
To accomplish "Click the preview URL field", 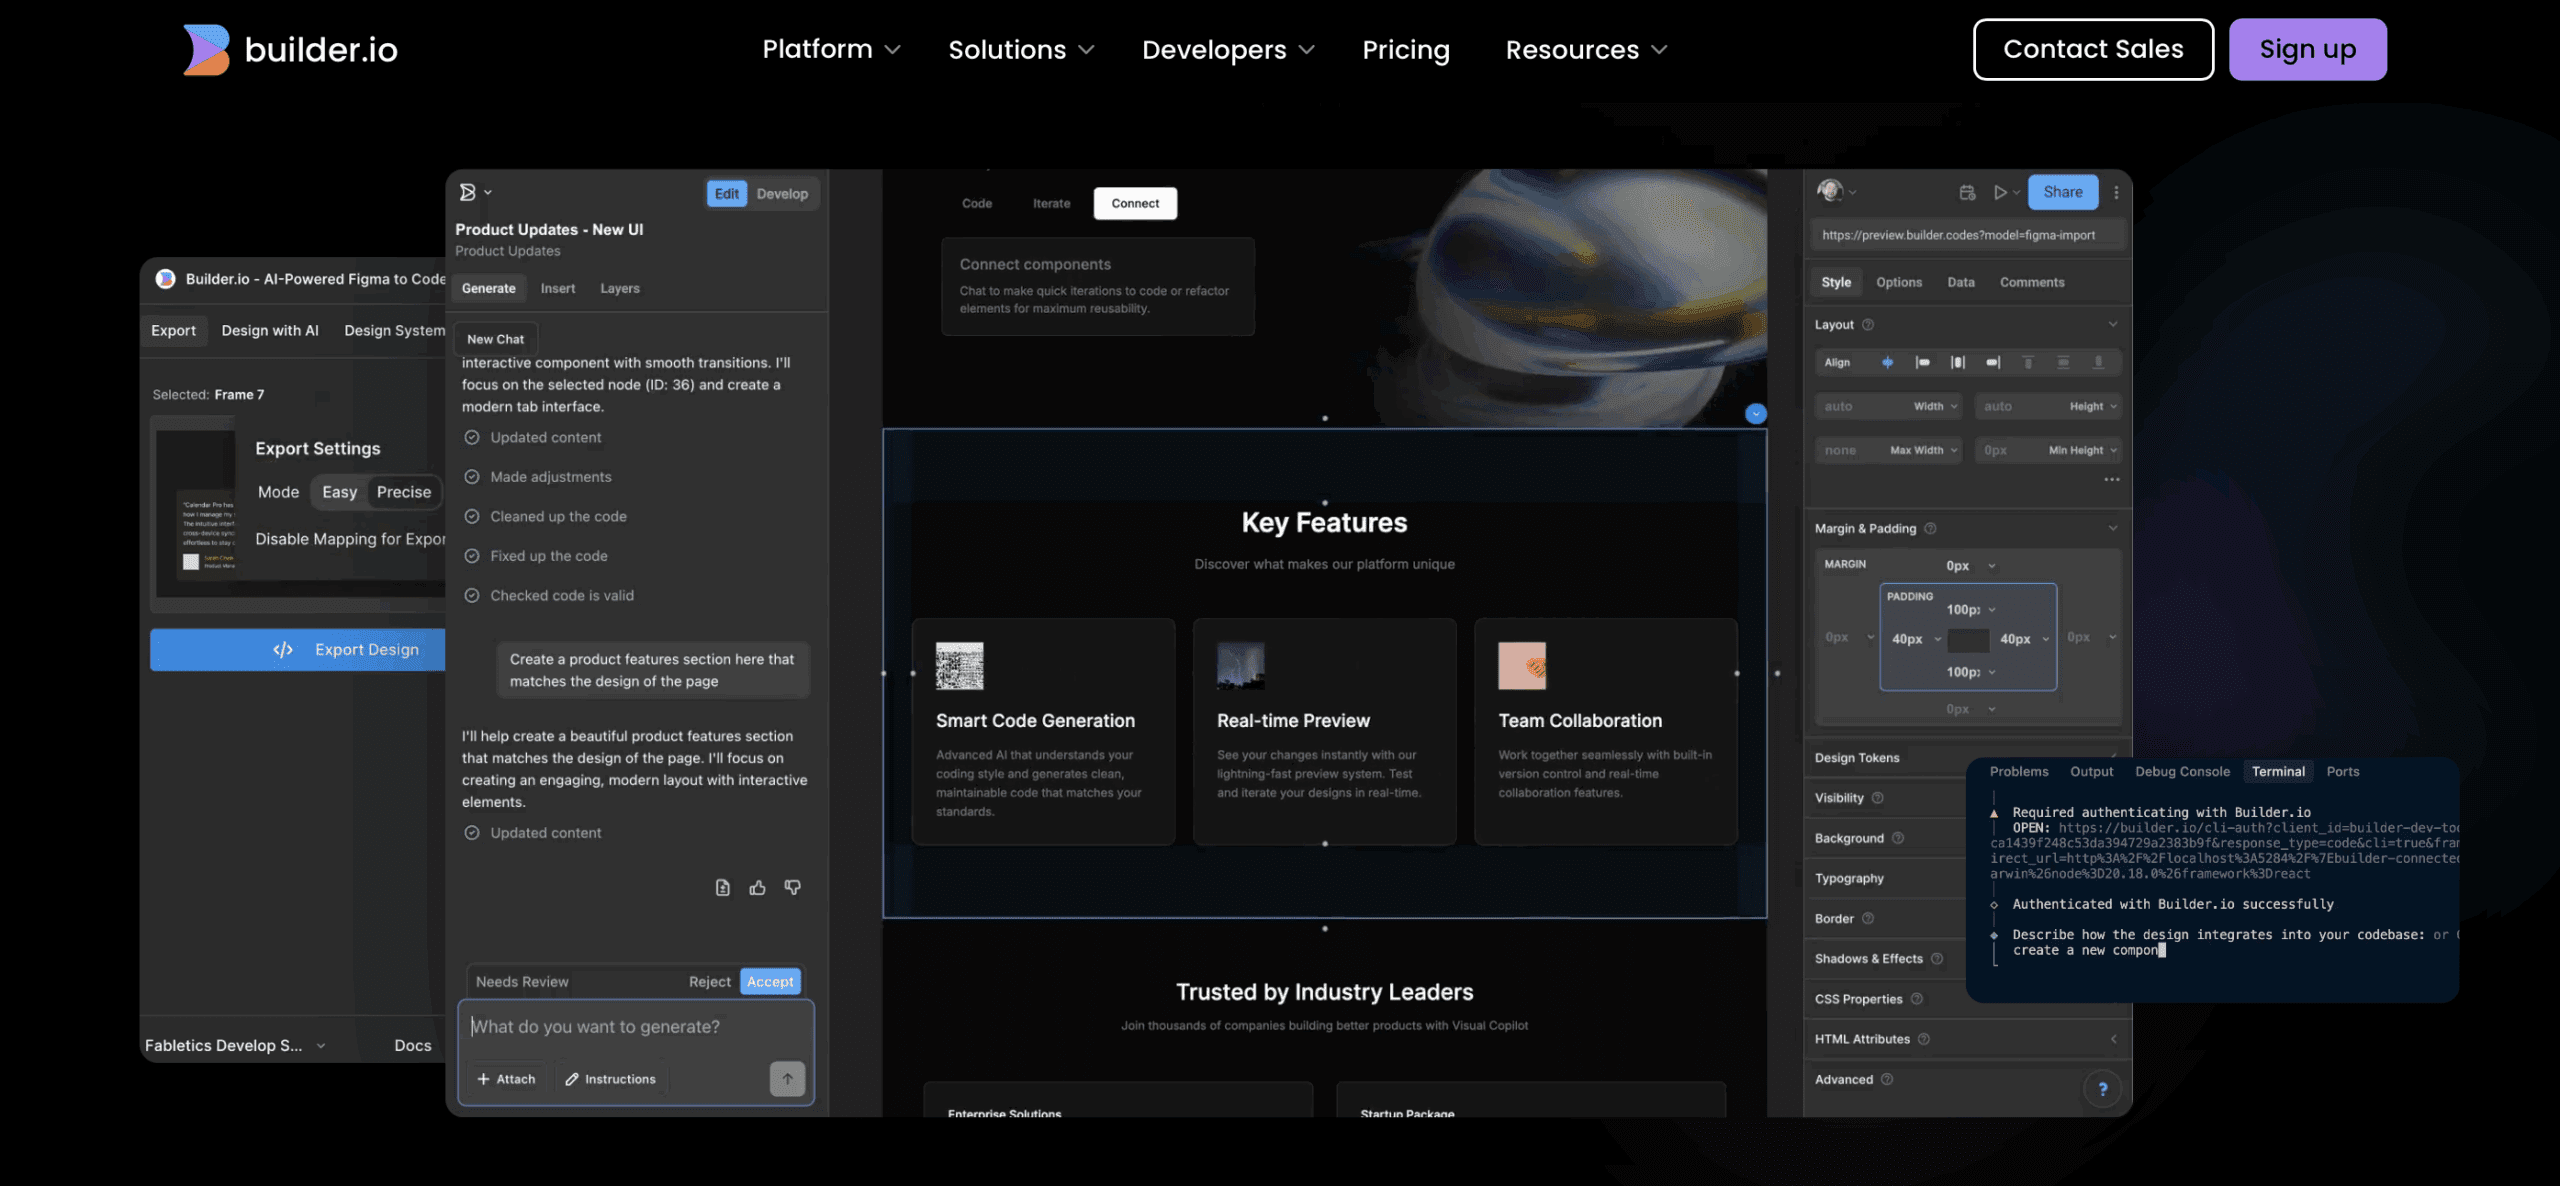I will [1966, 236].
